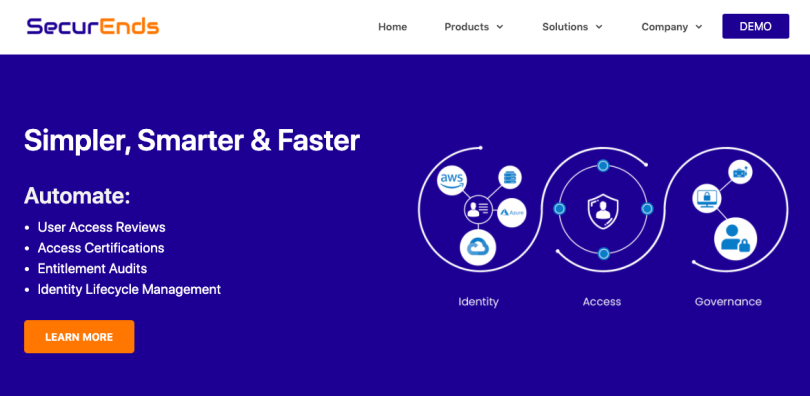810x396 pixels.
Task: Click the Access Certifications bullet
Action: pyautogui.click(x=101, y=248)
